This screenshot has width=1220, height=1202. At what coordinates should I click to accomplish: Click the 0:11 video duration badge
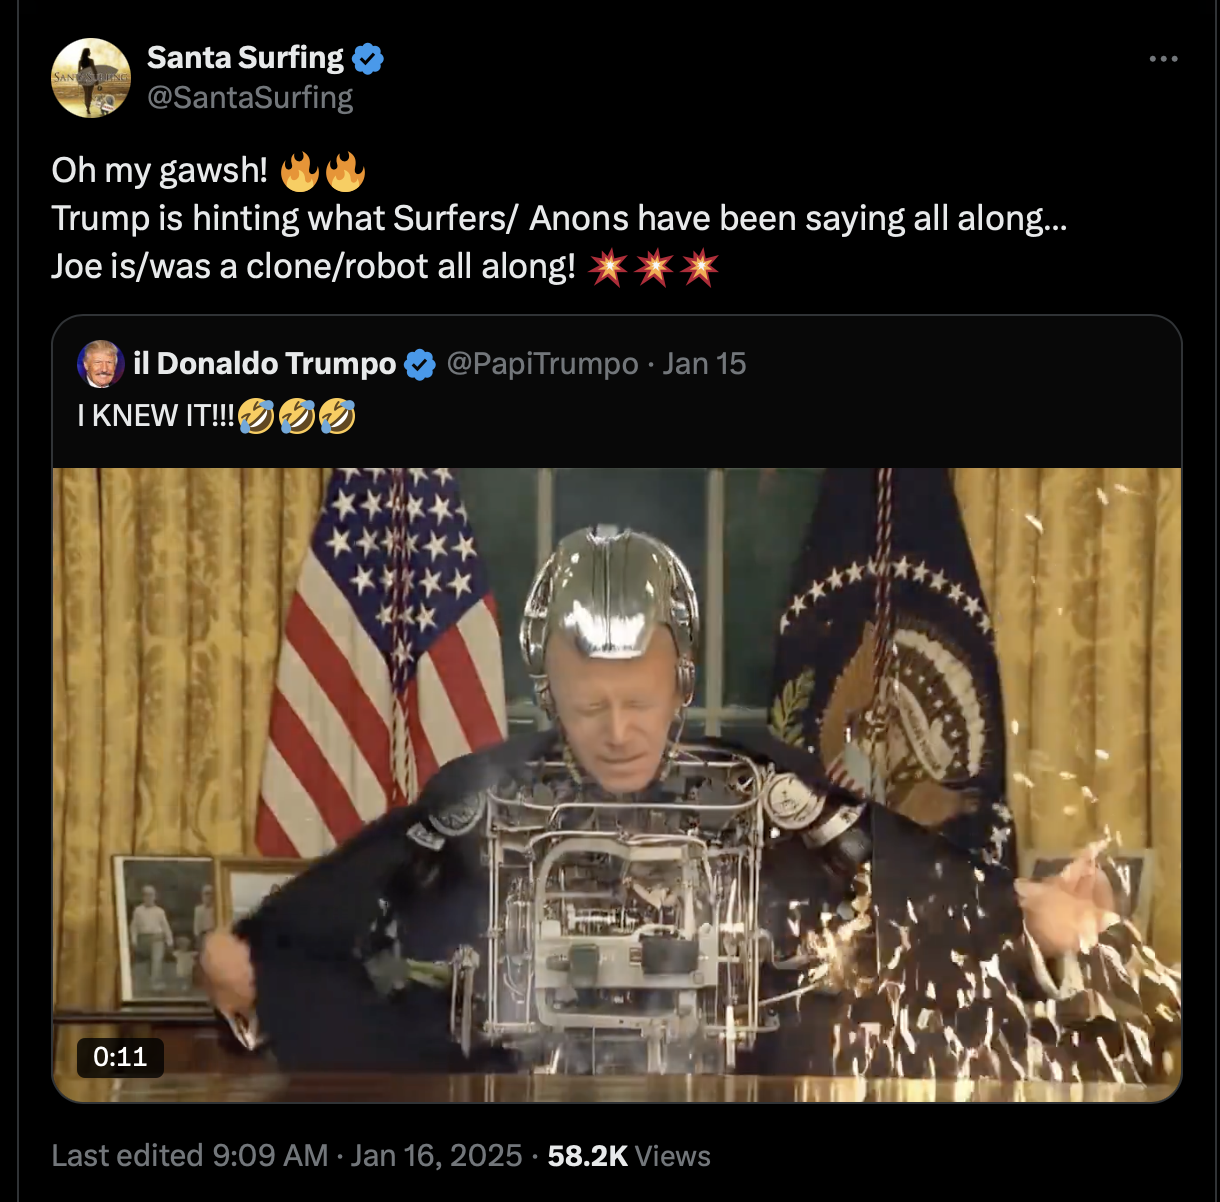point(120,1057)
